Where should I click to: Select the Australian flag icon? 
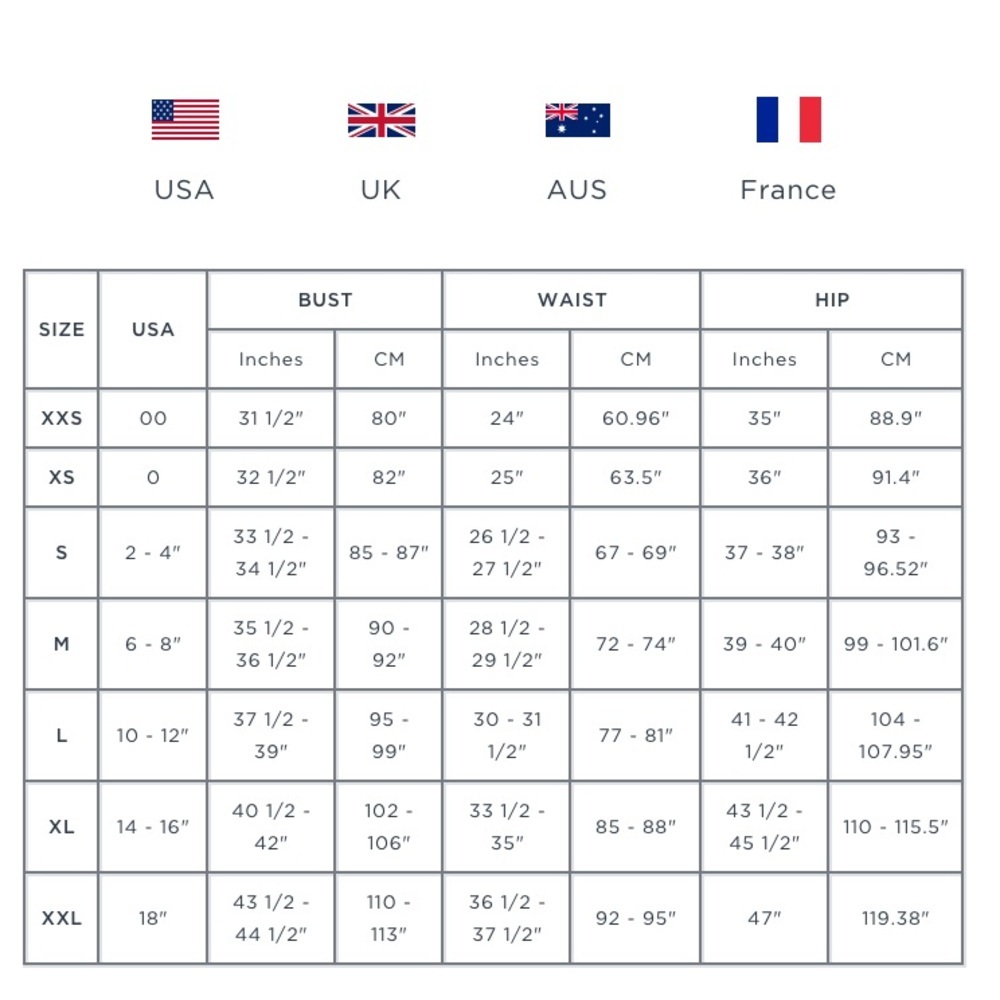577,120
